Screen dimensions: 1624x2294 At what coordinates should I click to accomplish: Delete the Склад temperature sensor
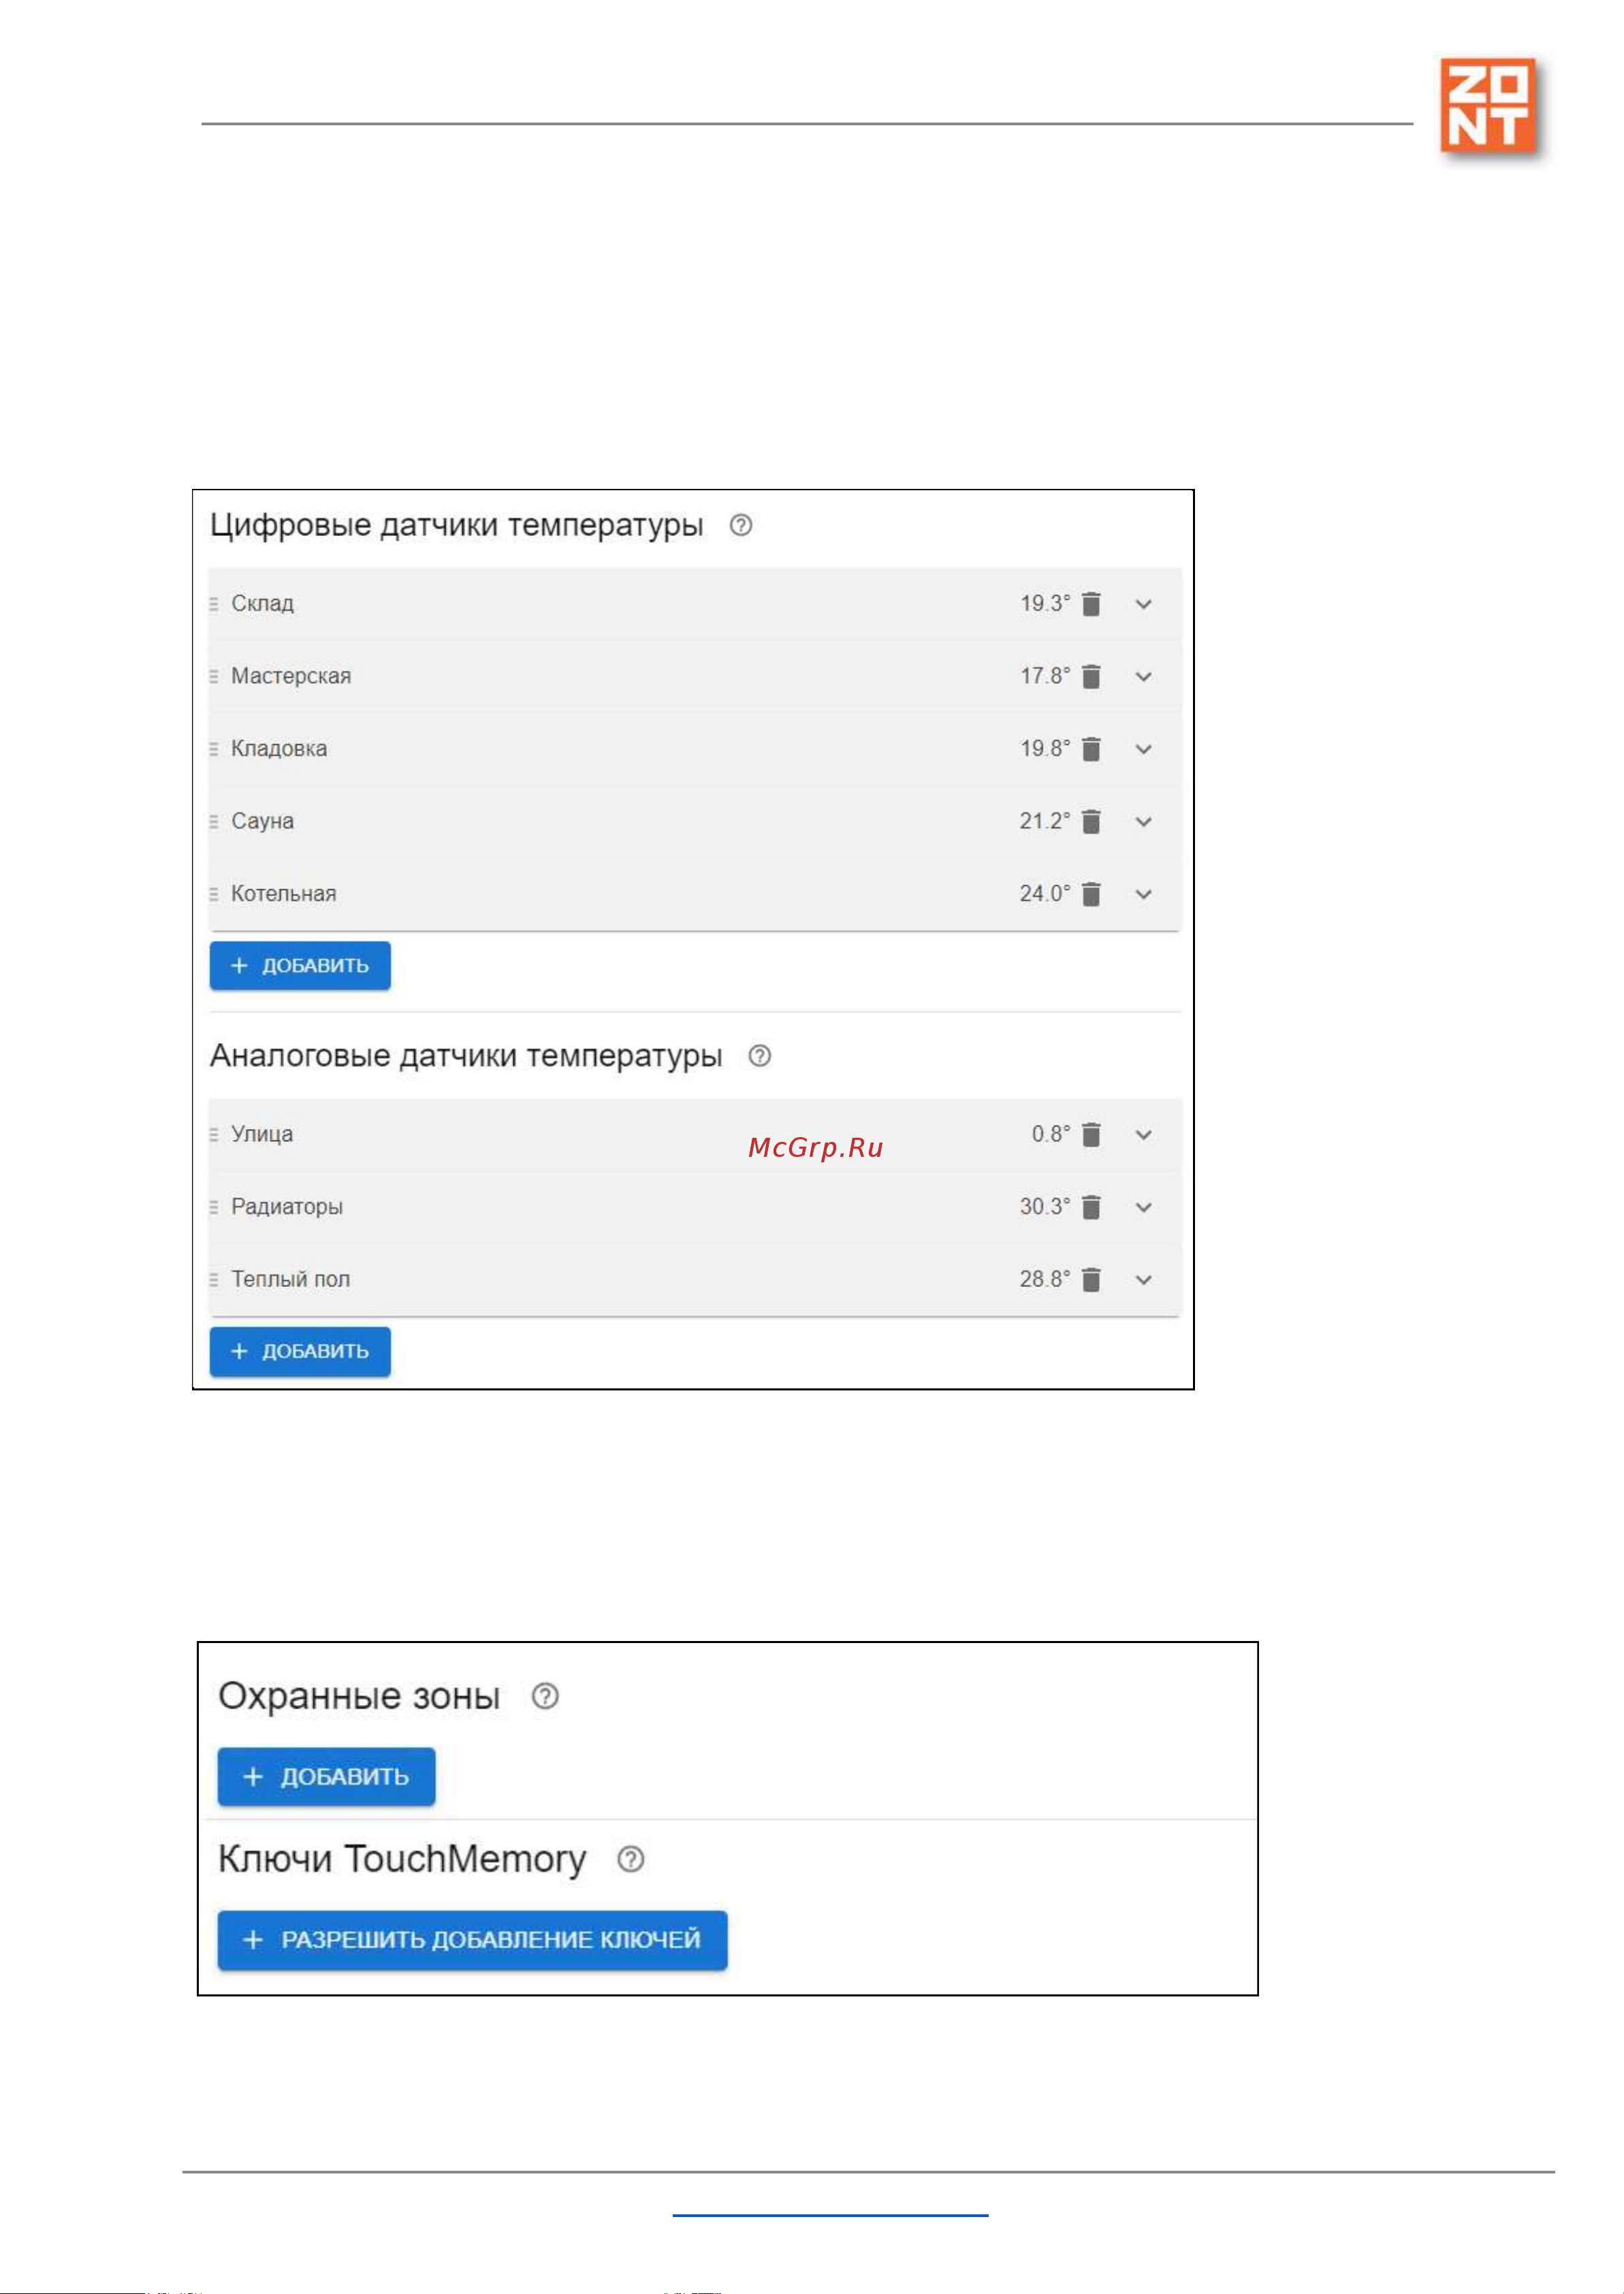[1091, 604]
